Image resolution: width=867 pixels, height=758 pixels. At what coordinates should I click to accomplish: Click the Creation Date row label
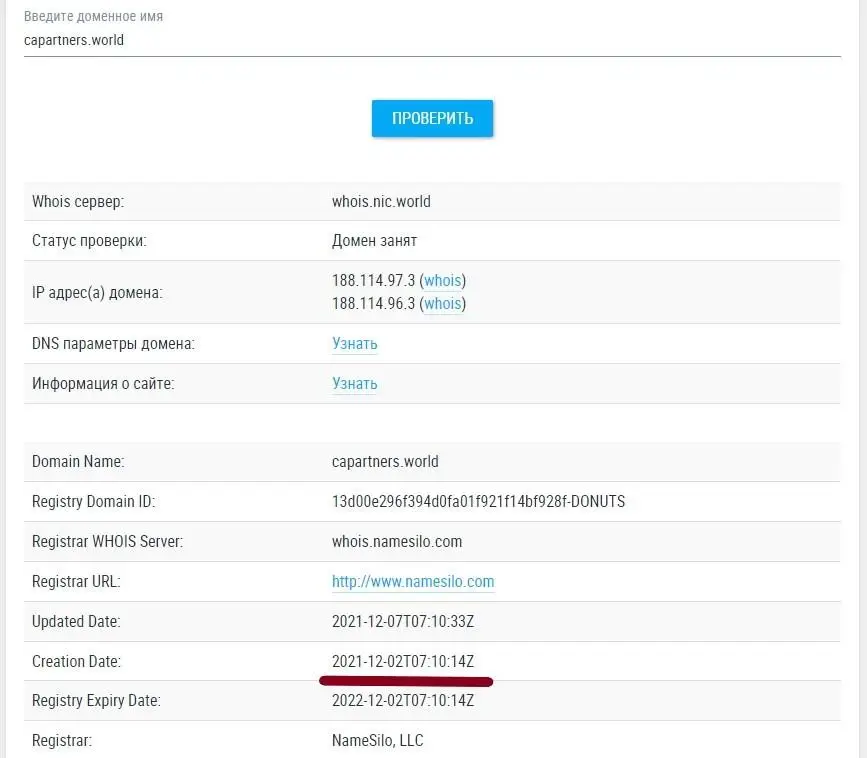coord(76,661)
